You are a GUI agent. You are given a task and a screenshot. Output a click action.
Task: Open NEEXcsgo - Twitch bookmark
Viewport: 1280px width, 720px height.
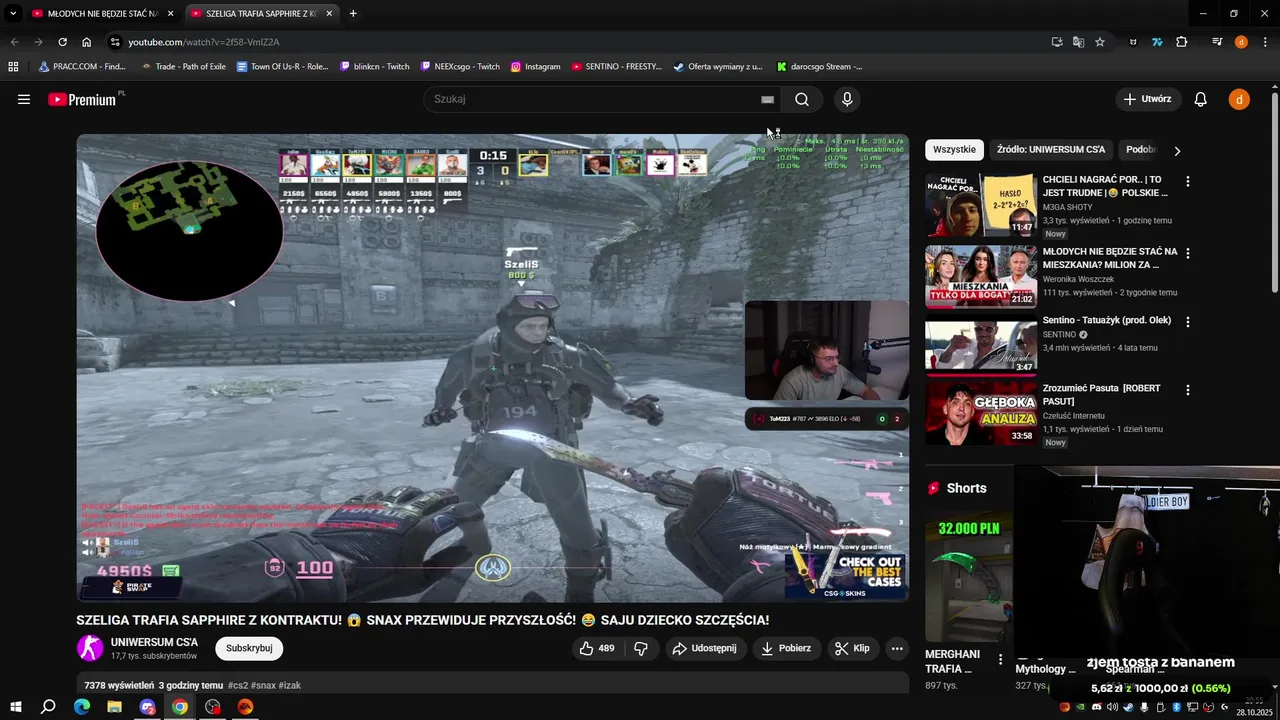point(460,67)
